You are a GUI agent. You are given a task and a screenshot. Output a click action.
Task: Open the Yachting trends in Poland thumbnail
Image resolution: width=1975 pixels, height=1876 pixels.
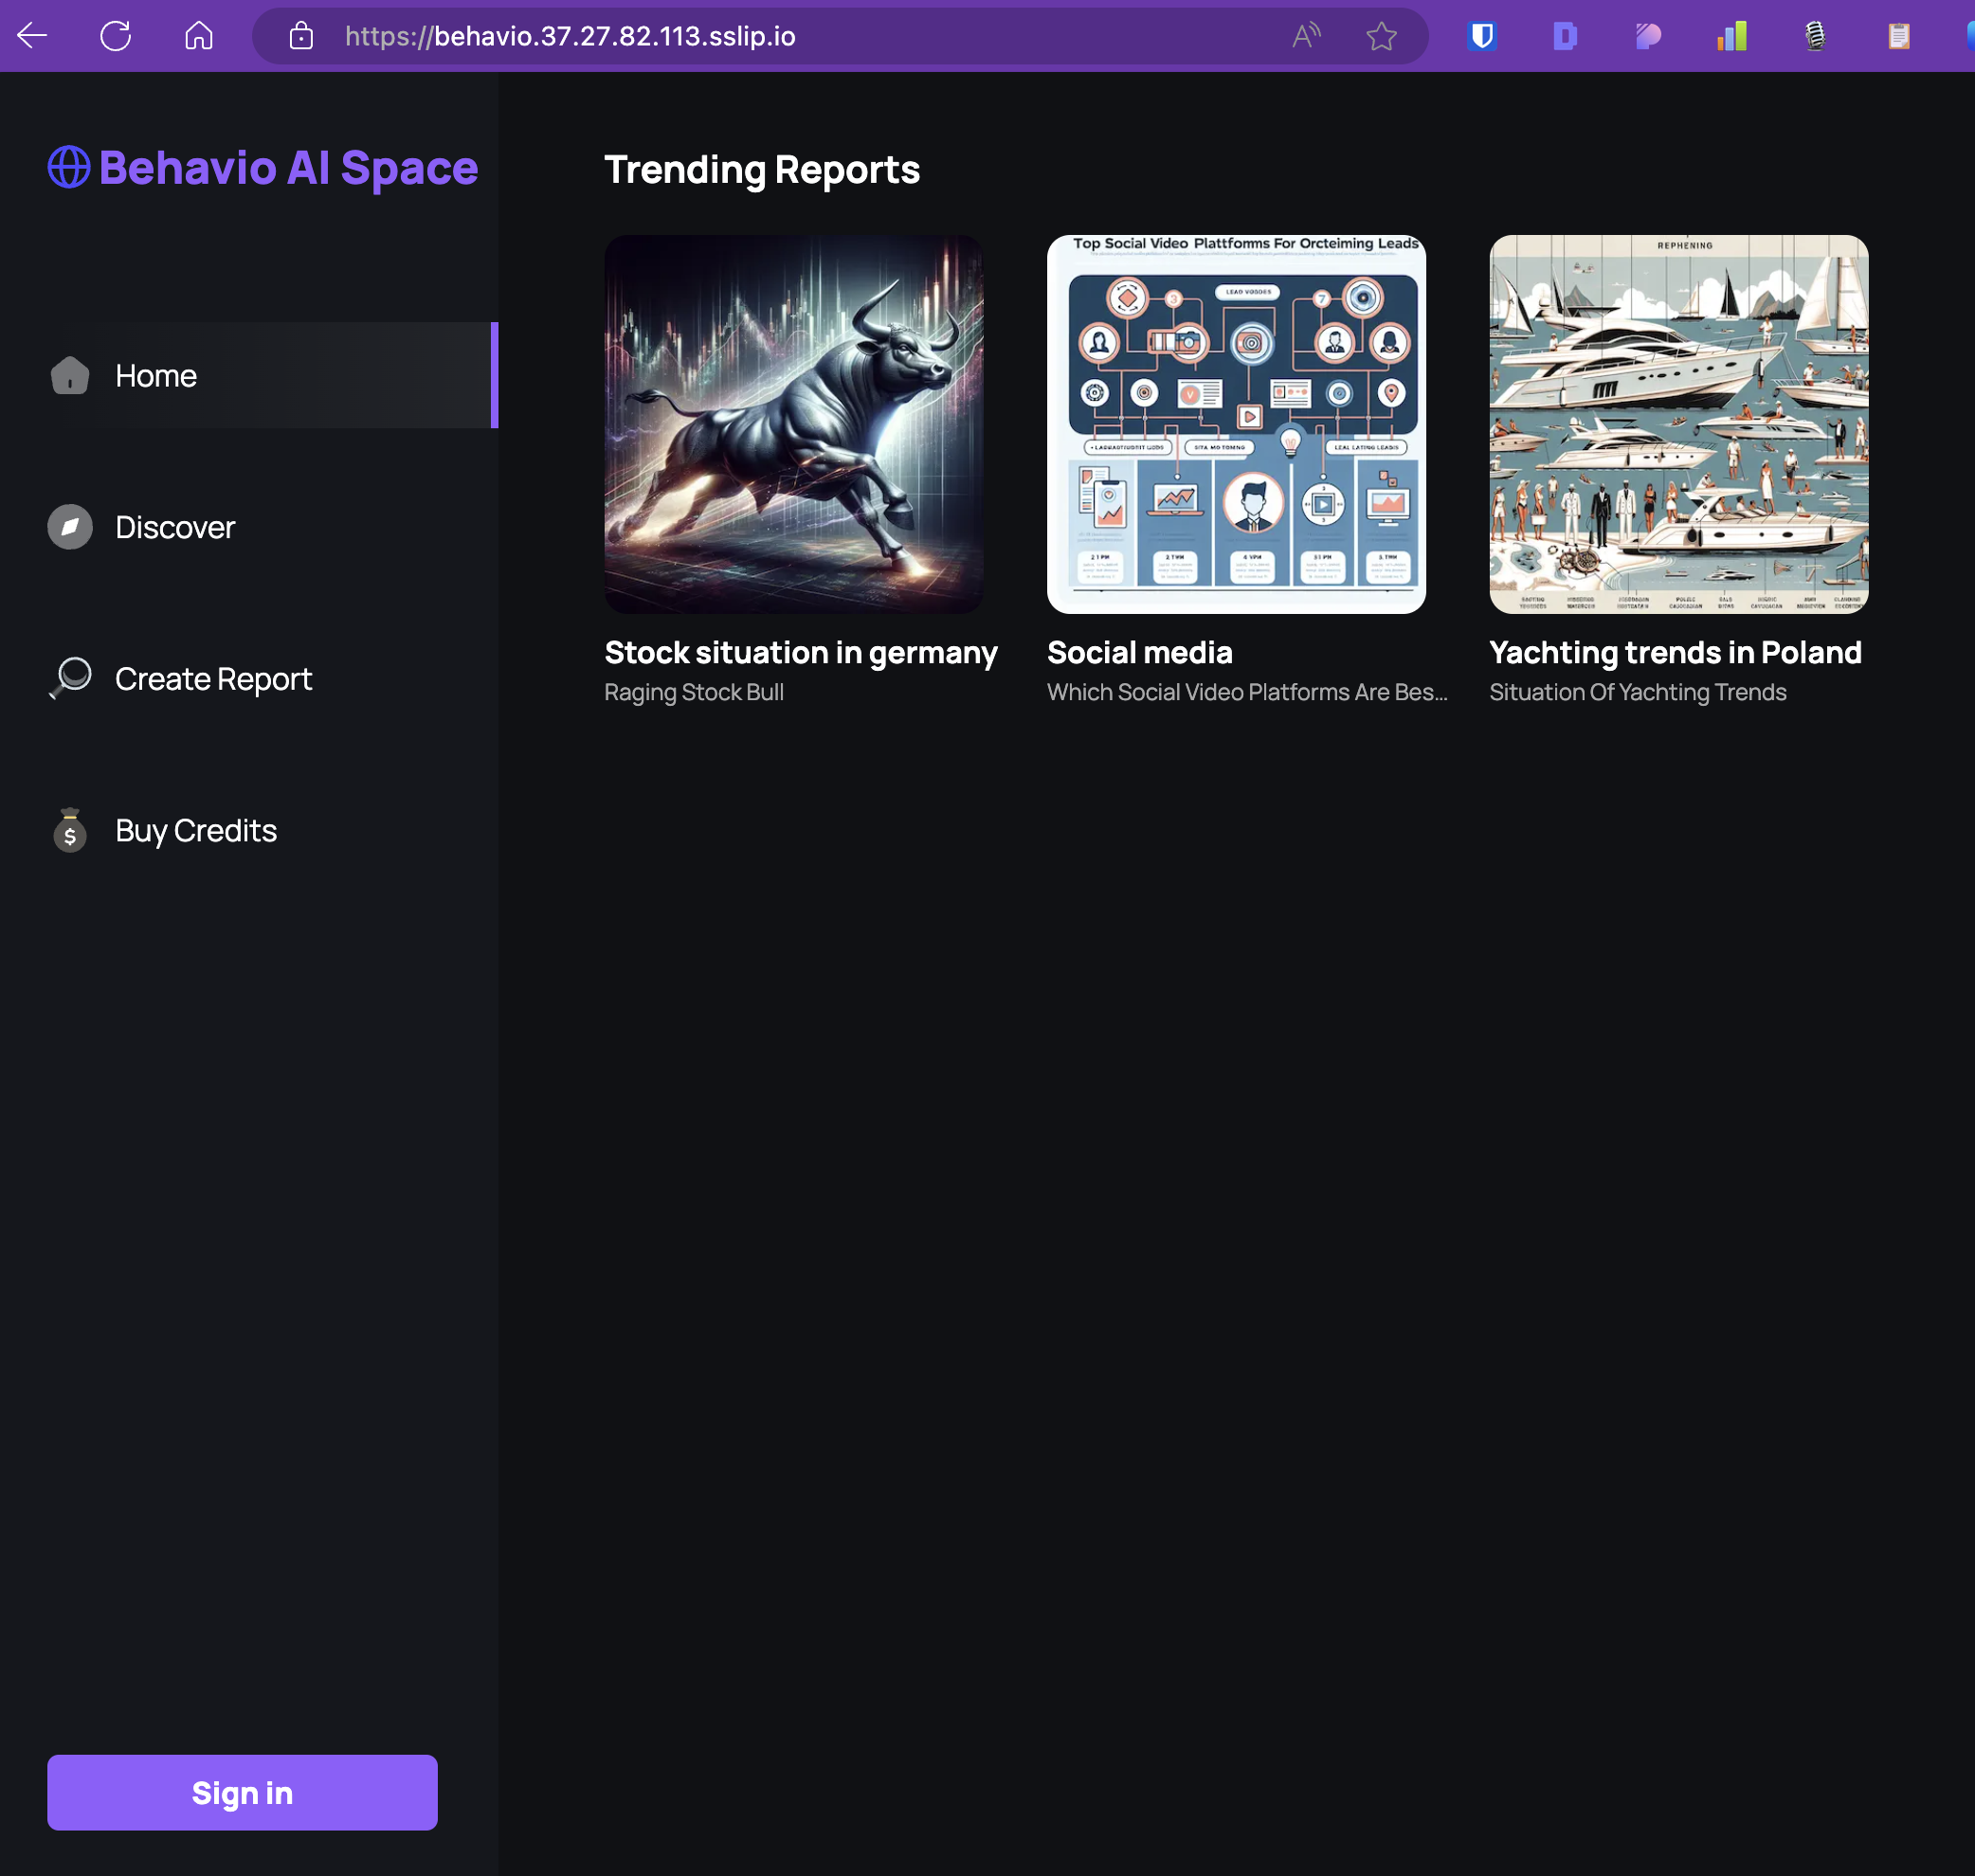coord(1678,424)
